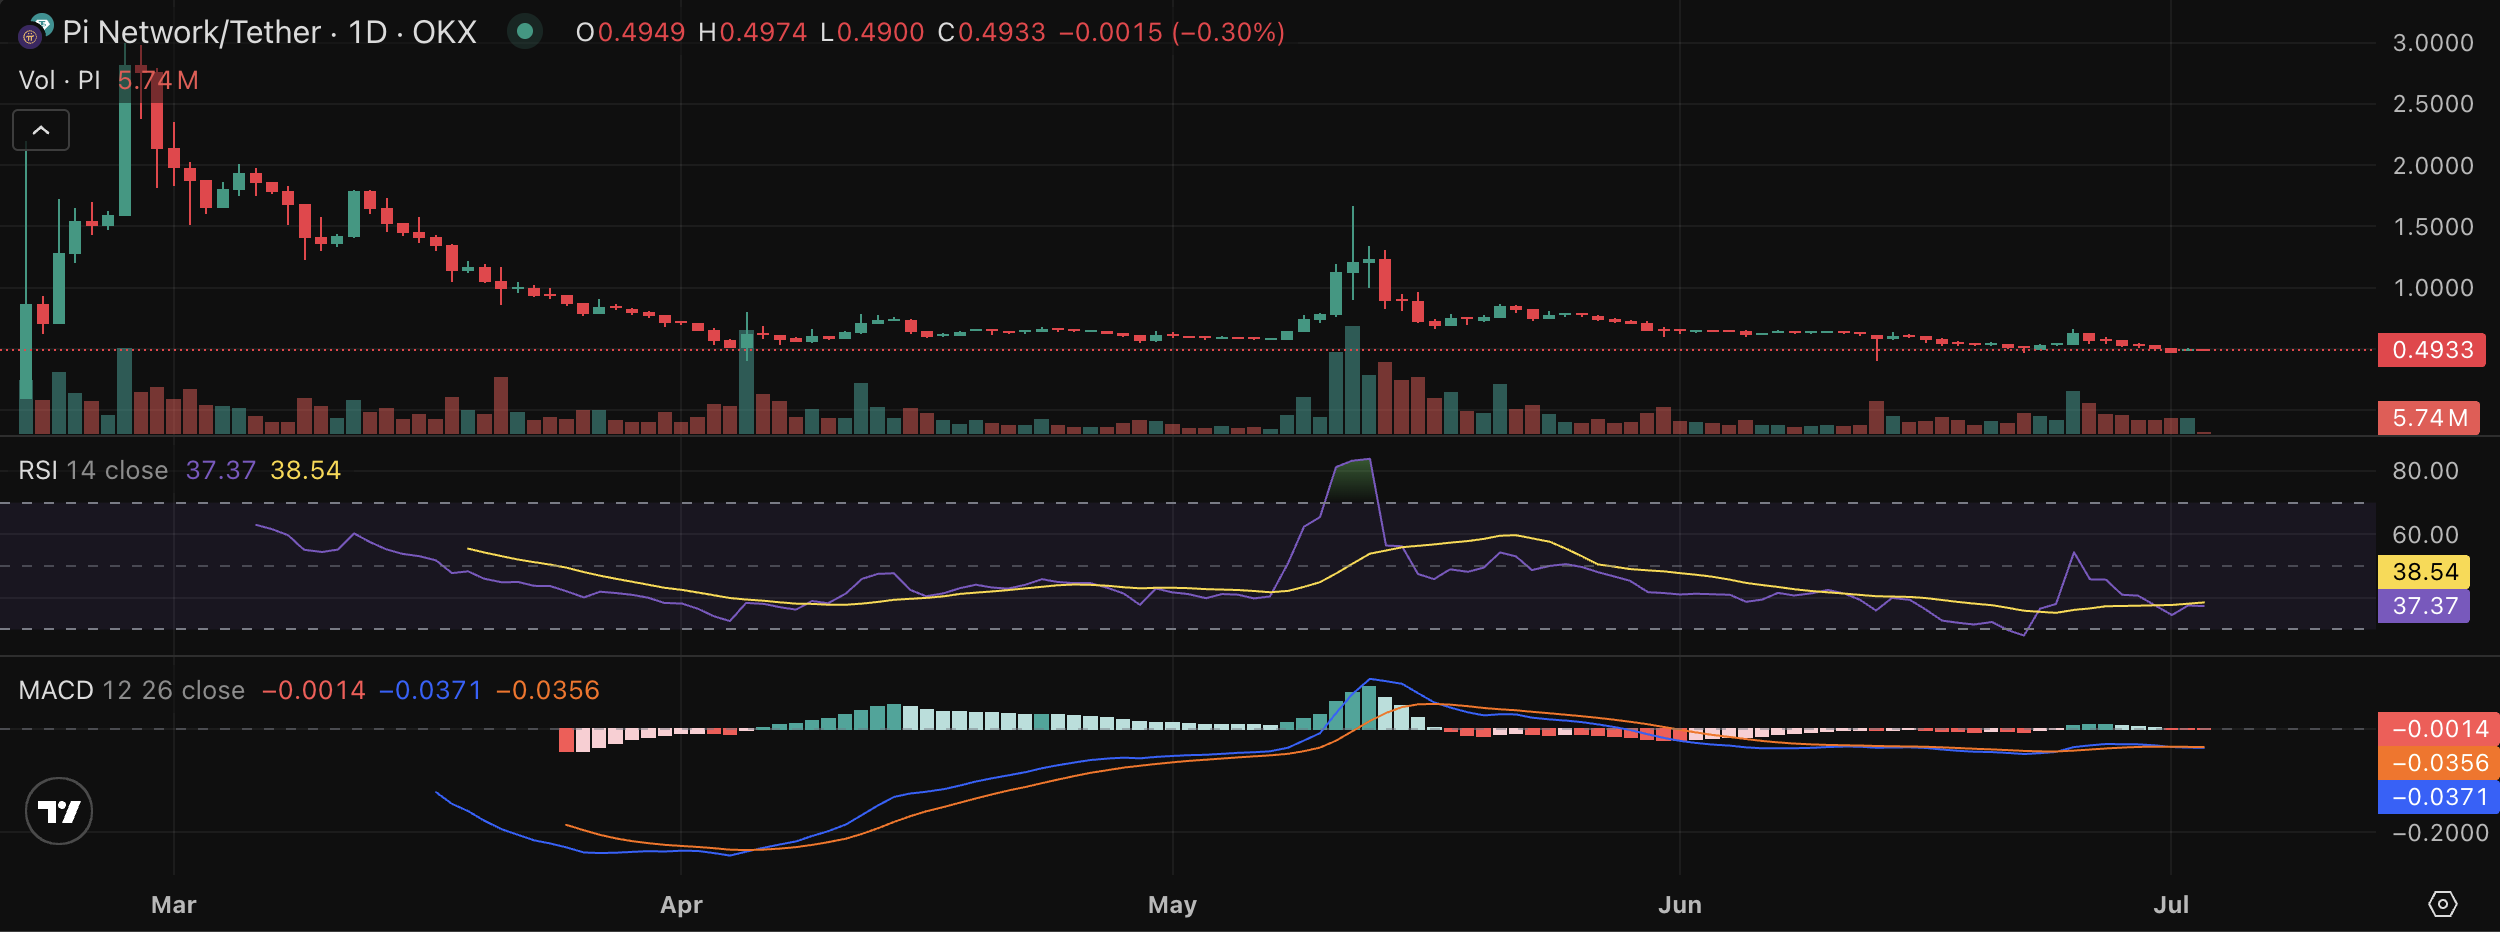Click the TradingView logo button

click(x=59, y=811)
